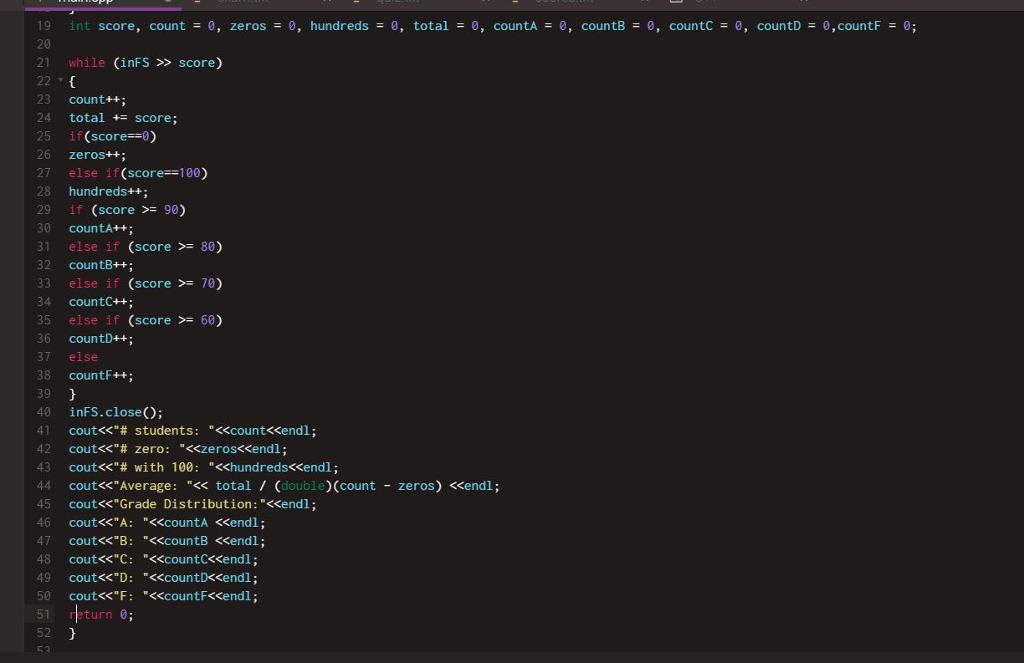Click the word double on line 44
Screen dimensions: 1024x663
coord(302,485)
